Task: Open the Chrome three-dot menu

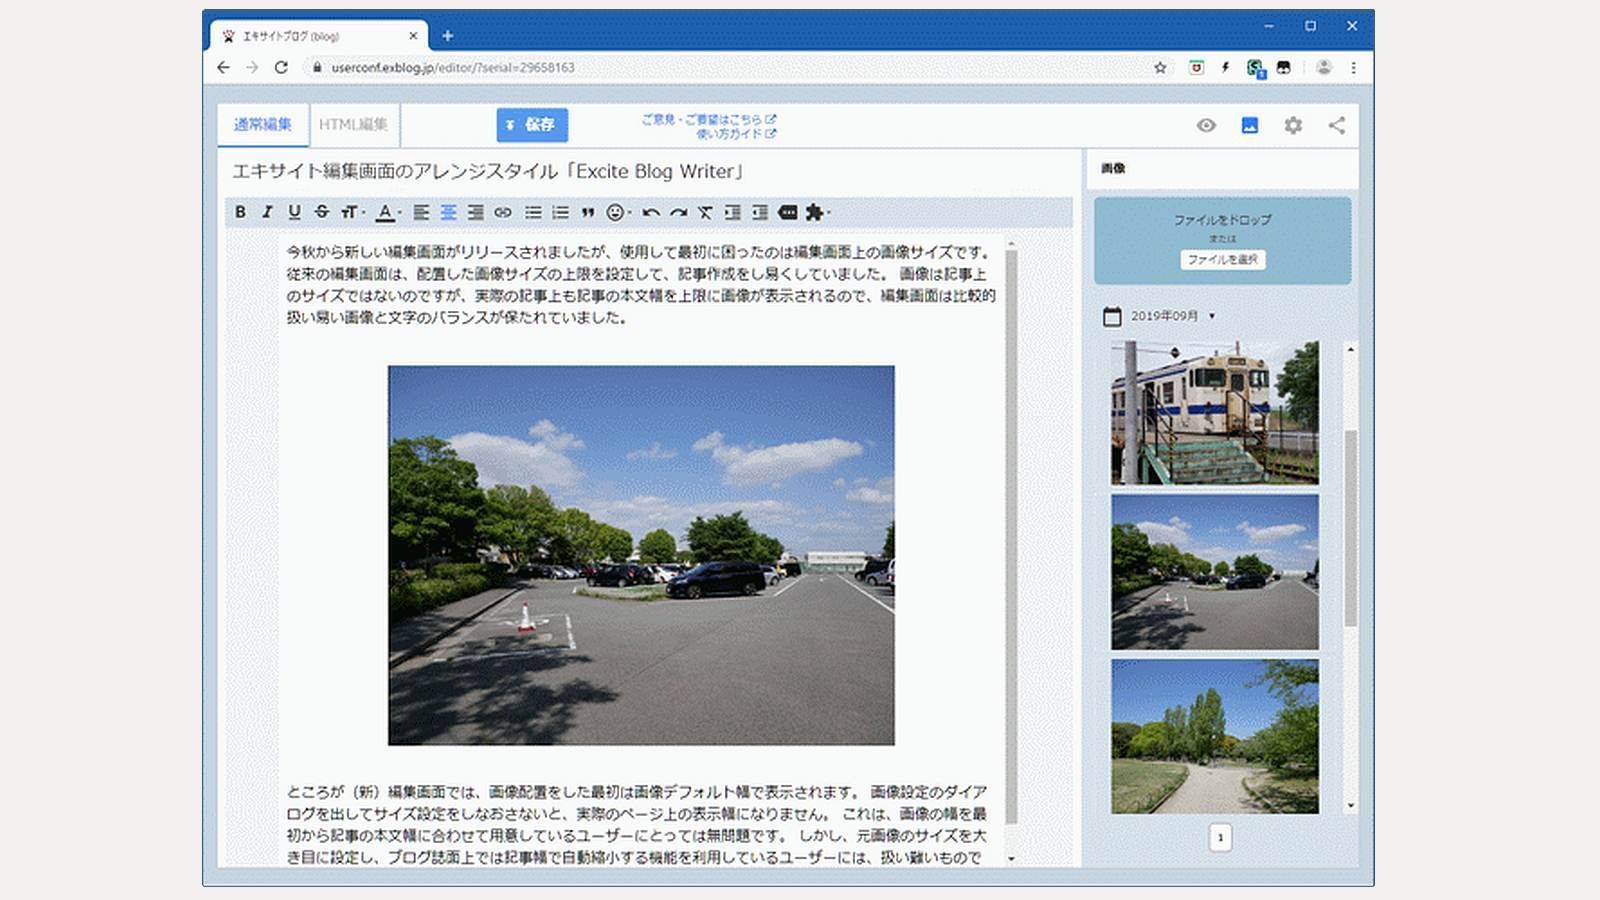Action: pyautogui.click(x=1353, y=67)
